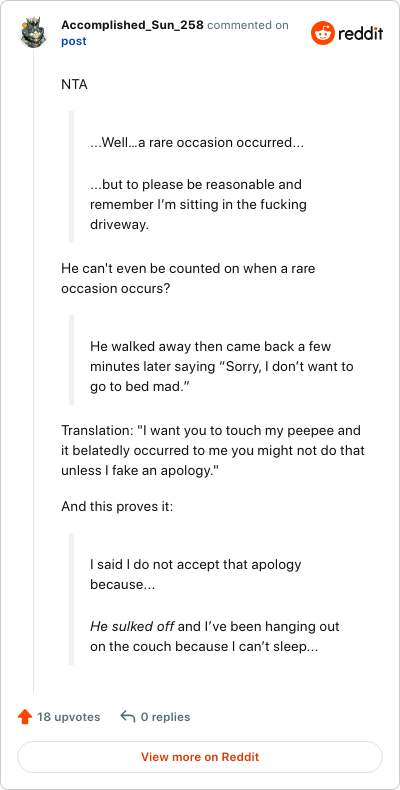
Task: Click the quote "Well…a rare occasion occurred"
Action: click(x=197, y=143)
